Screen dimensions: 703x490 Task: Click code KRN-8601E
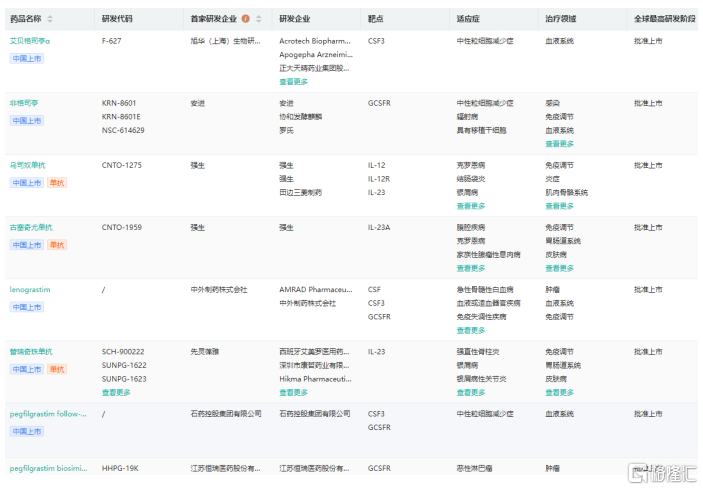[x=121, y=117]
